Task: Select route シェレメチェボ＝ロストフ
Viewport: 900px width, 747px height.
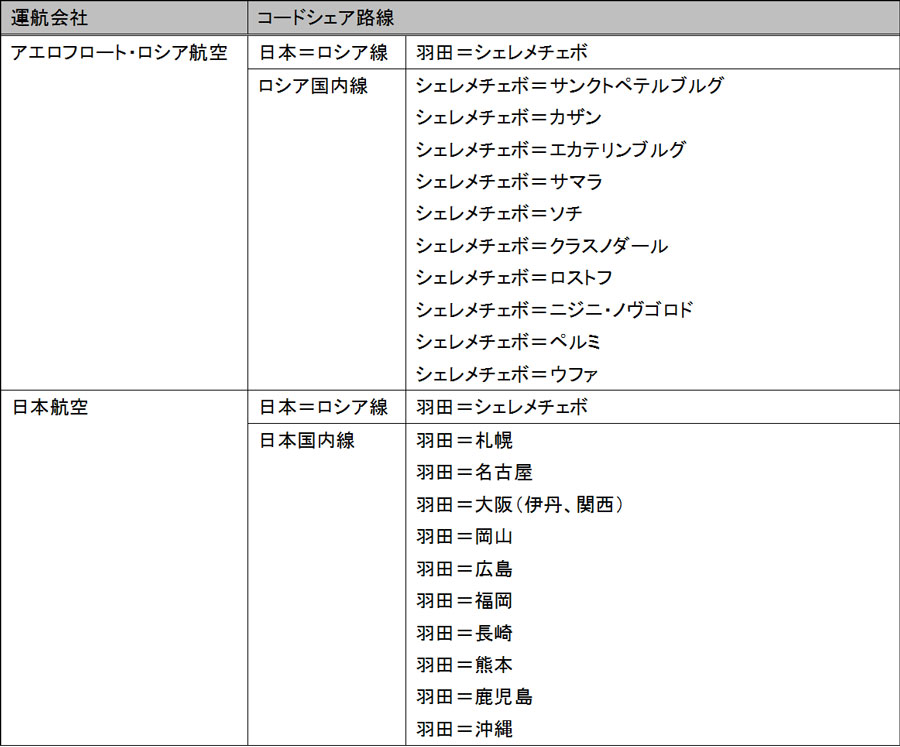Action: 514,278
